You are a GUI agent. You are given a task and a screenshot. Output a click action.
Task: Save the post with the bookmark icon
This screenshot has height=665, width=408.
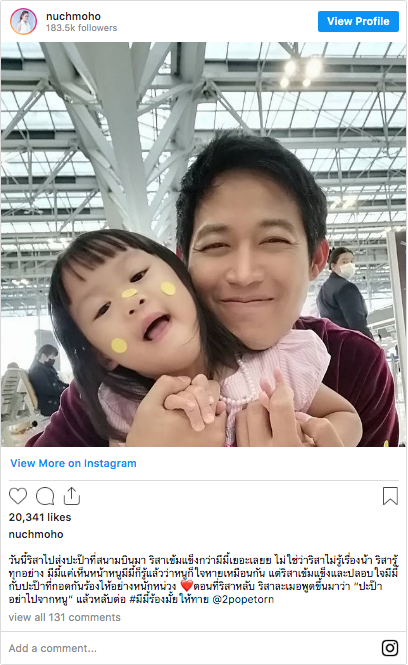390,496
